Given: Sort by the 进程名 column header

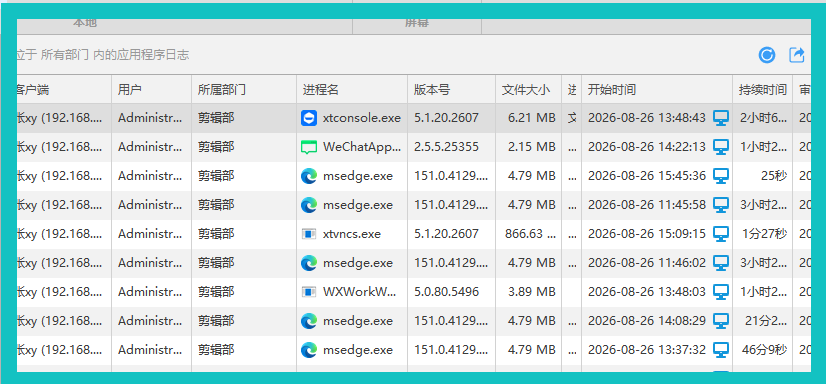Looking at the screenshot, I should pos(352,90).
